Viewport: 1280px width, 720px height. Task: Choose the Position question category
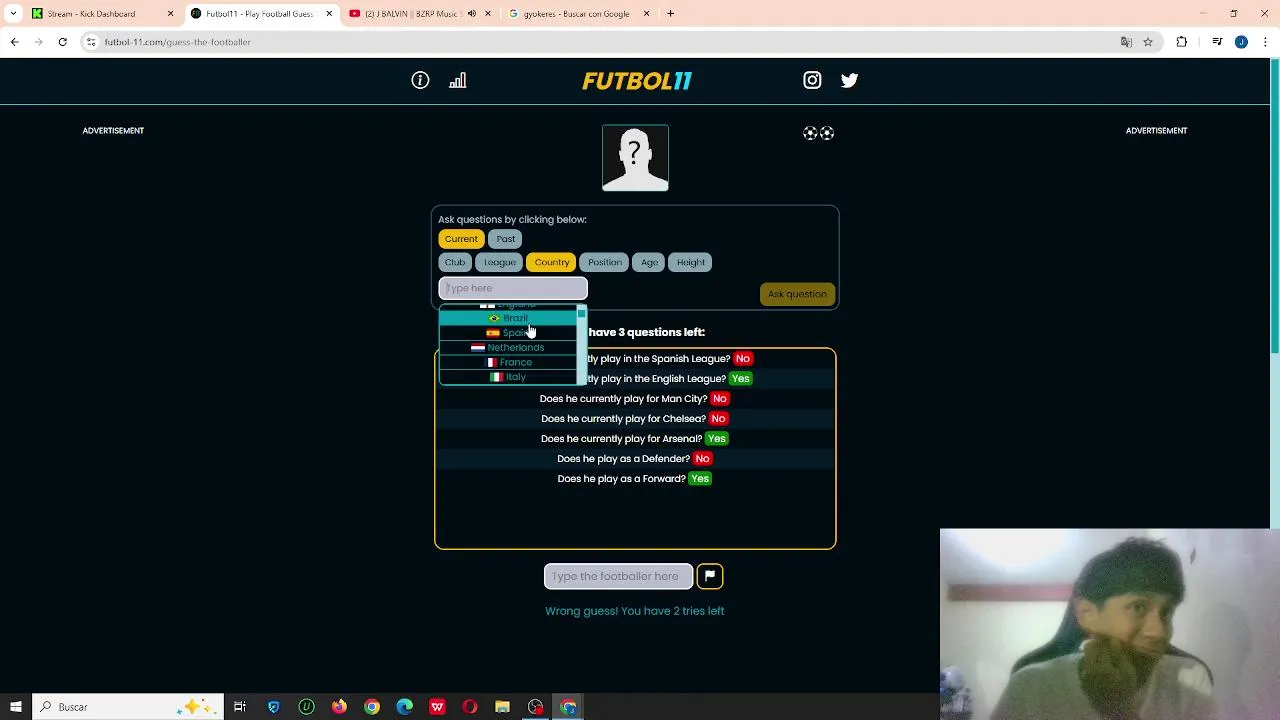pos(605,262)
